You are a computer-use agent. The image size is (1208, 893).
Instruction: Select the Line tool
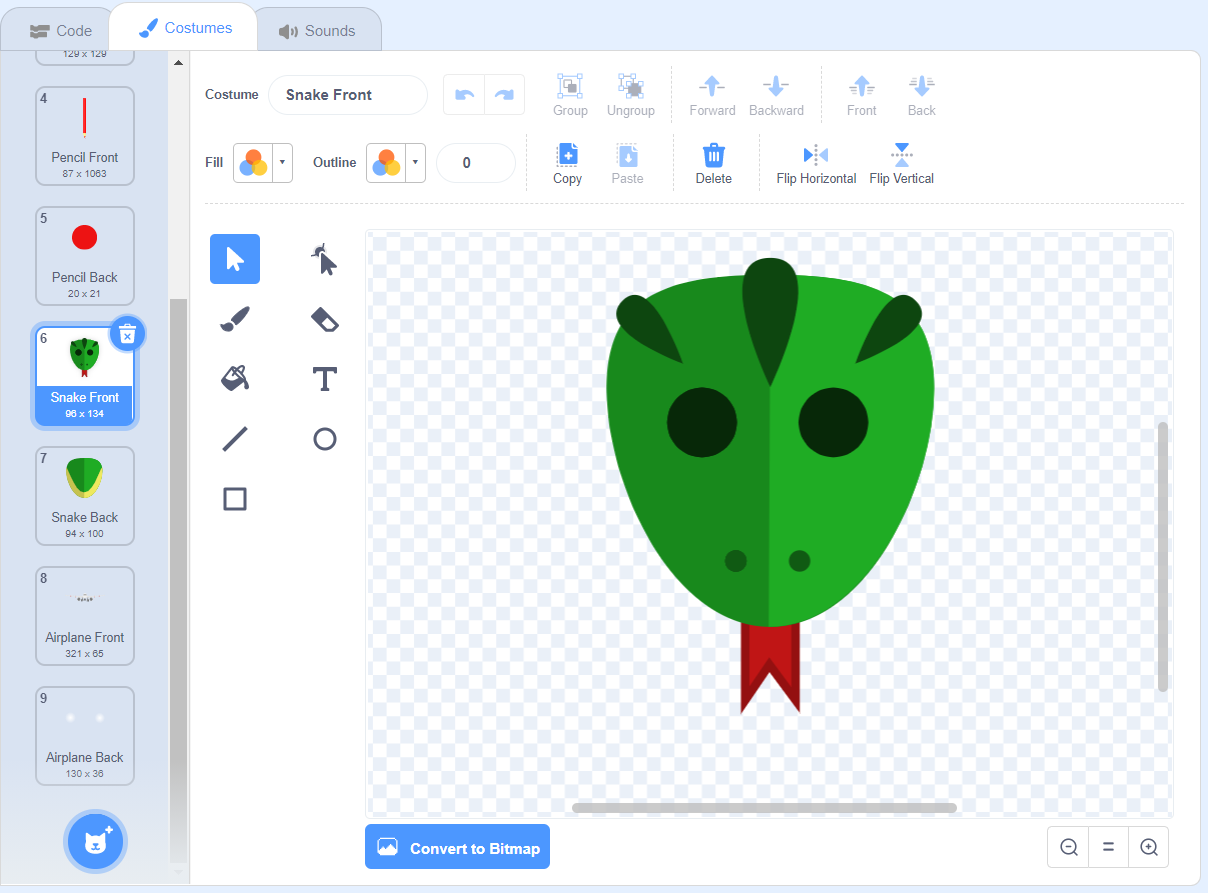[x=234, y=439]
